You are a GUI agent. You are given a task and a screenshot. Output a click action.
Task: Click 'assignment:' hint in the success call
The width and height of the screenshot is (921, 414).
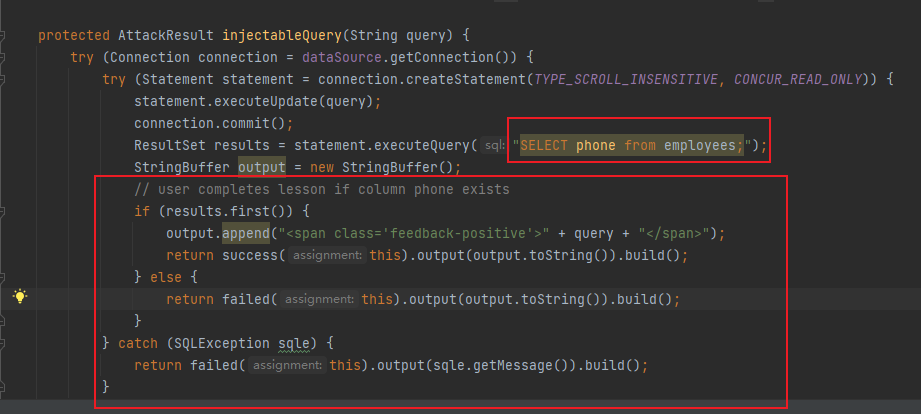tap(324, 255)
